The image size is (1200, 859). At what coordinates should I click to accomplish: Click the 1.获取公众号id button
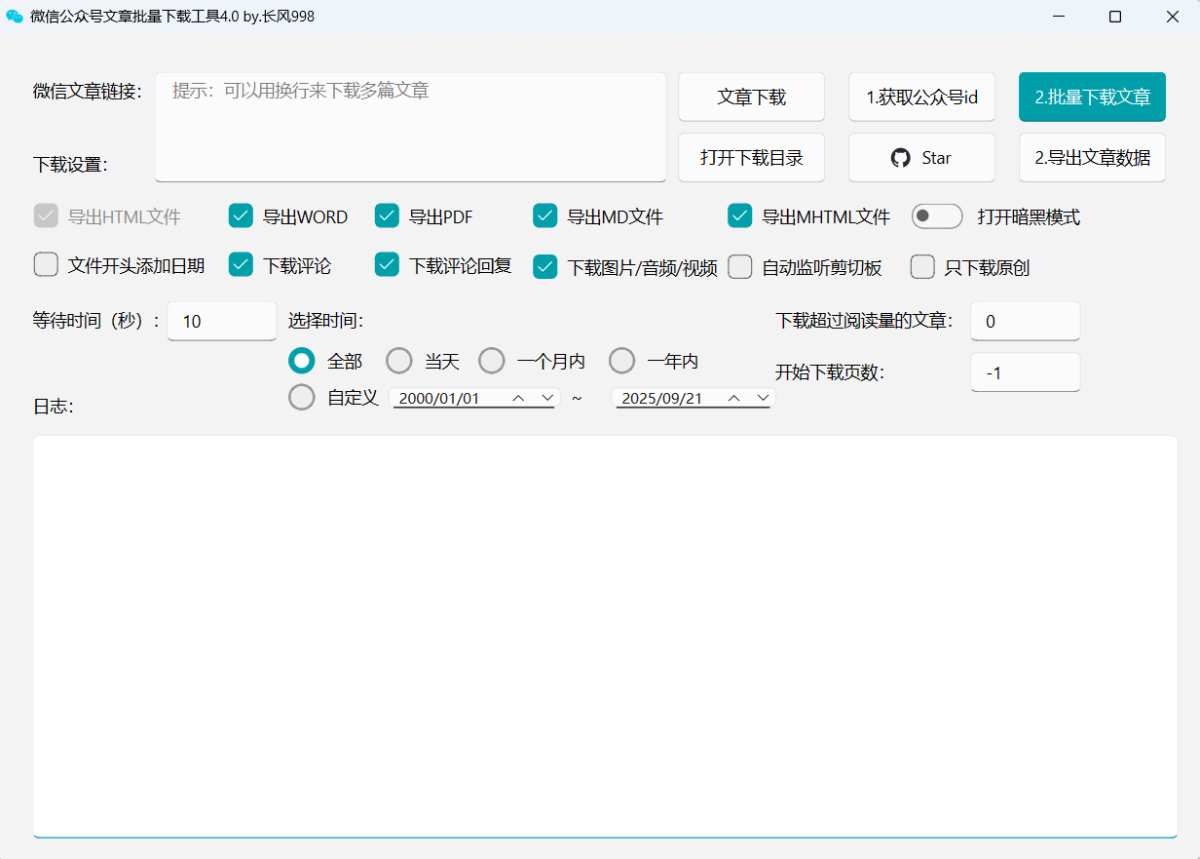921,97
